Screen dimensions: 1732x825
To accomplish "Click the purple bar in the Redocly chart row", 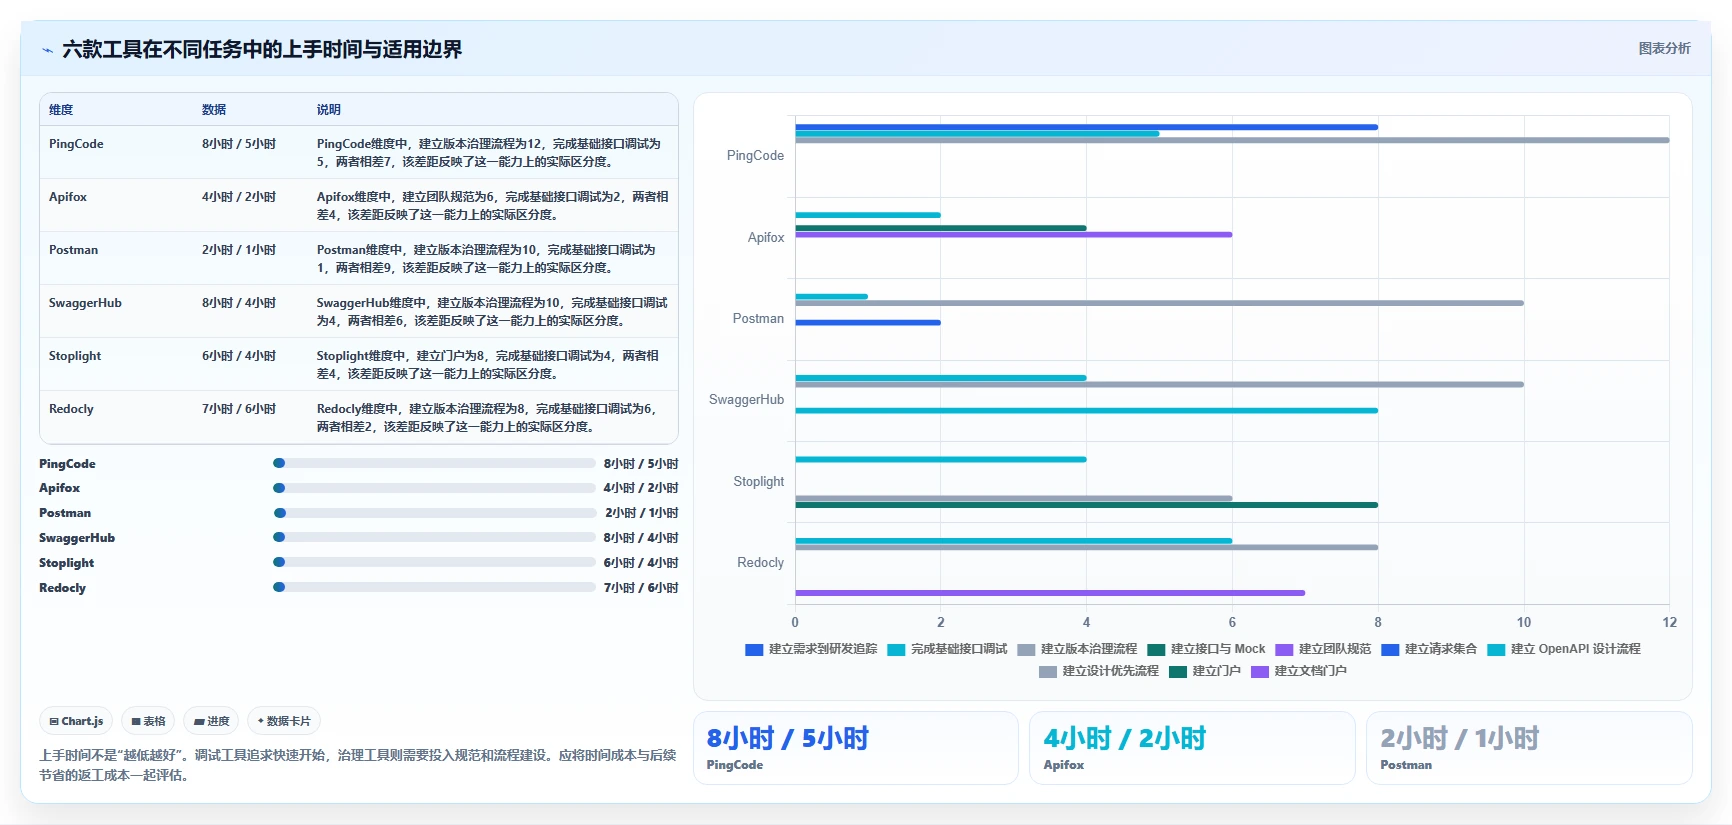I will [1050, 593].
